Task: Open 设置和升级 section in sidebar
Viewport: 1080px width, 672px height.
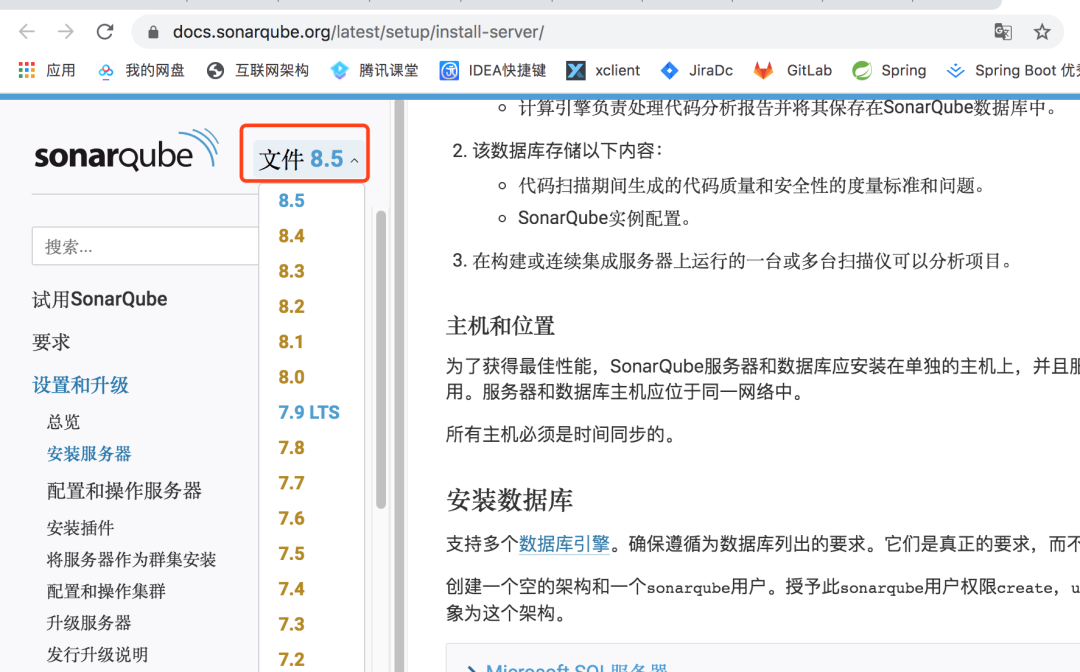Action: pyautogui.click(x=80, y=385)
